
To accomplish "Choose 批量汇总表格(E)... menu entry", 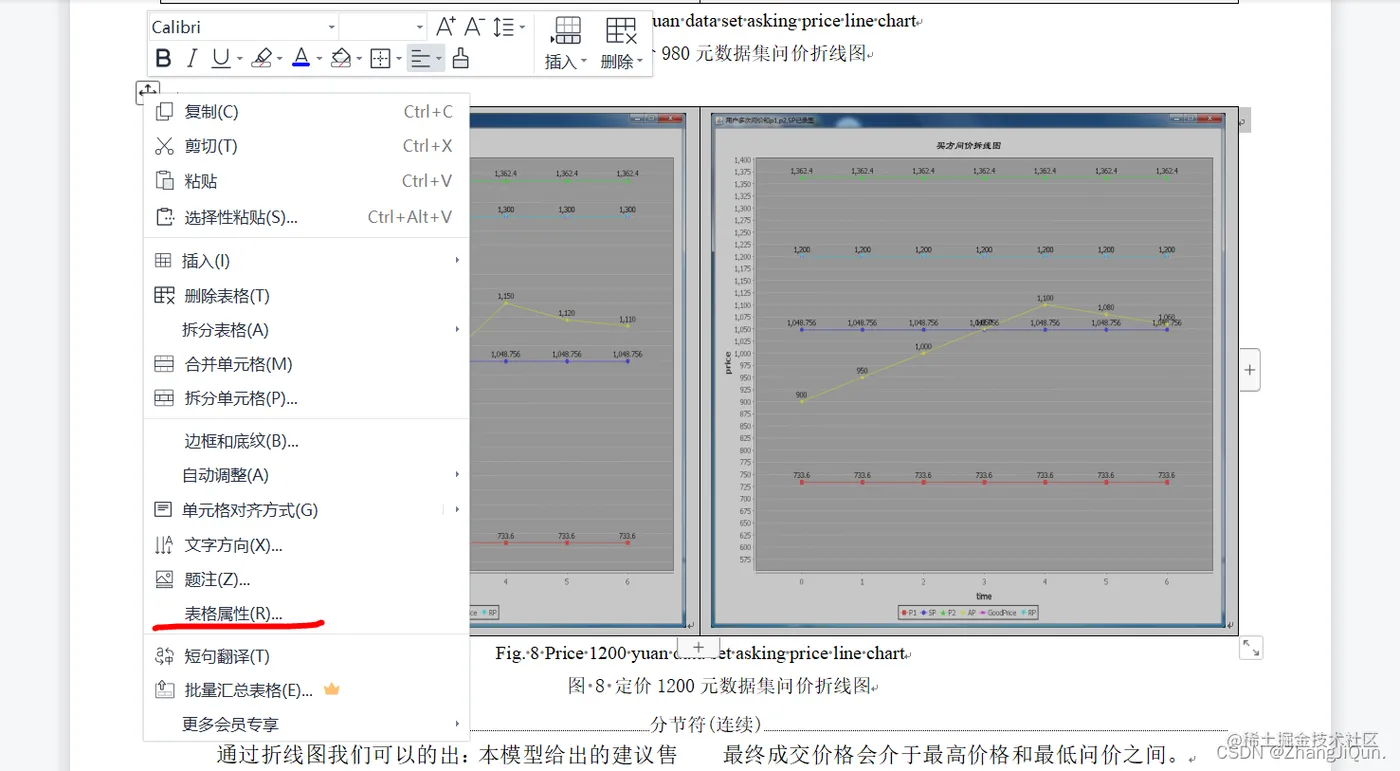I will (306, 690).
